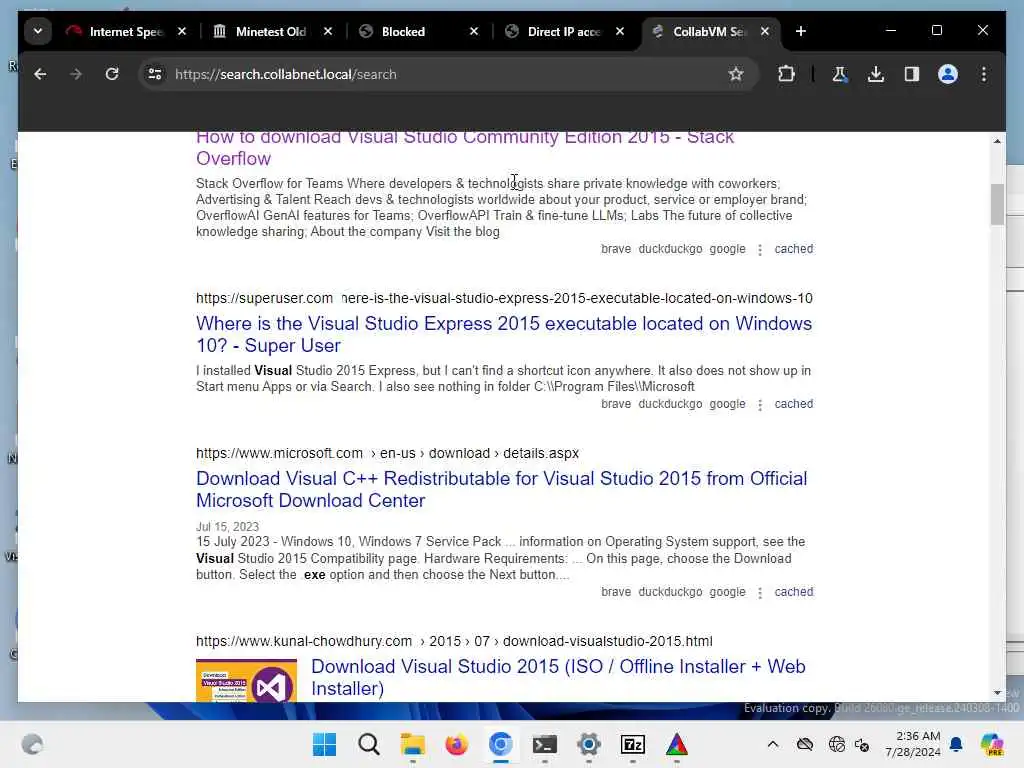Click the Visual Studio result thumbnail image
Screen dimensions: 1024x768
tap(246, 680)
